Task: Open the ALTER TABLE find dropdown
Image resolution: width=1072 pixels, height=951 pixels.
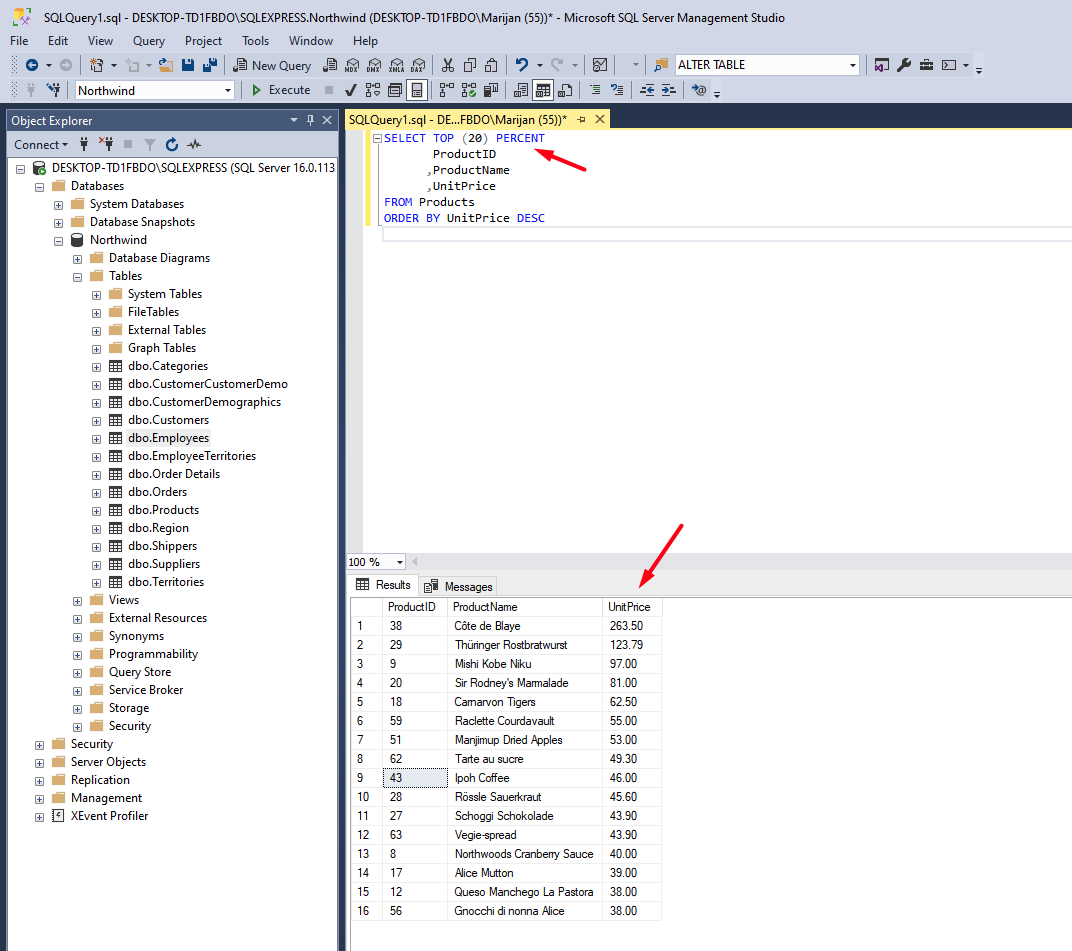Action: (x=853, y=66)
